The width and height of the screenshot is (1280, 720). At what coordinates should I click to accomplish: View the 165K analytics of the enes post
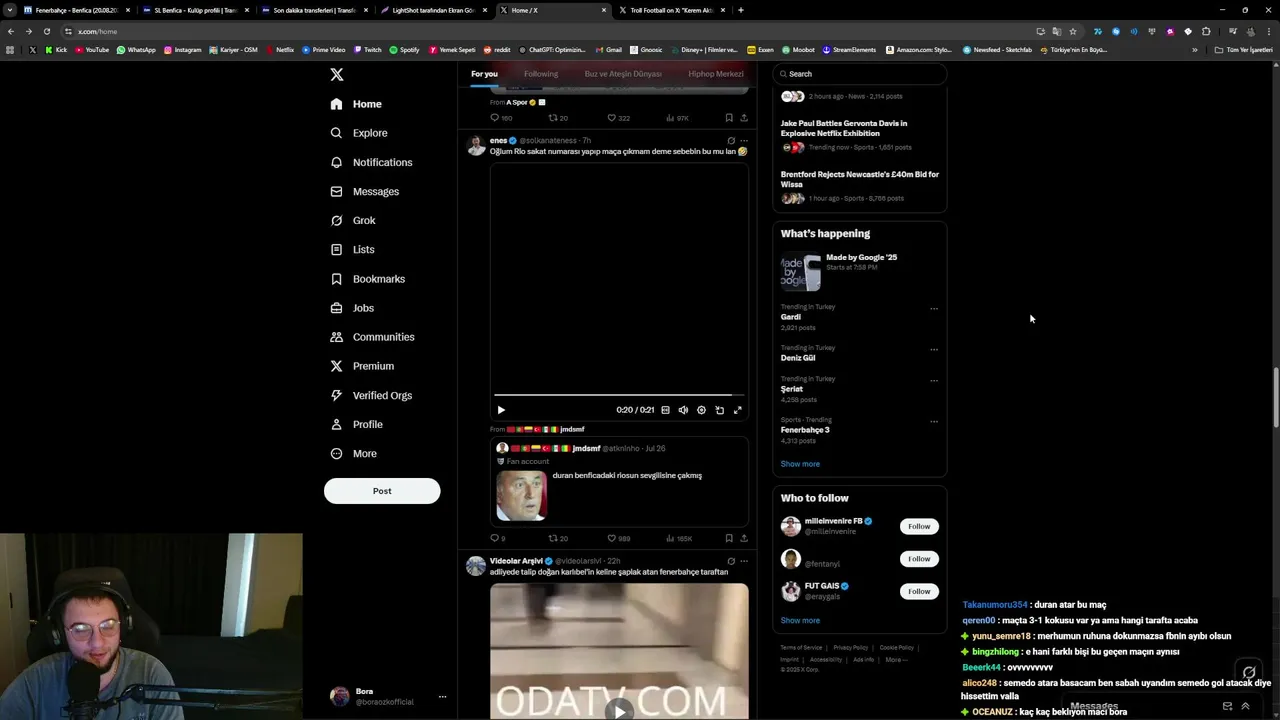[x=679, y=538]
